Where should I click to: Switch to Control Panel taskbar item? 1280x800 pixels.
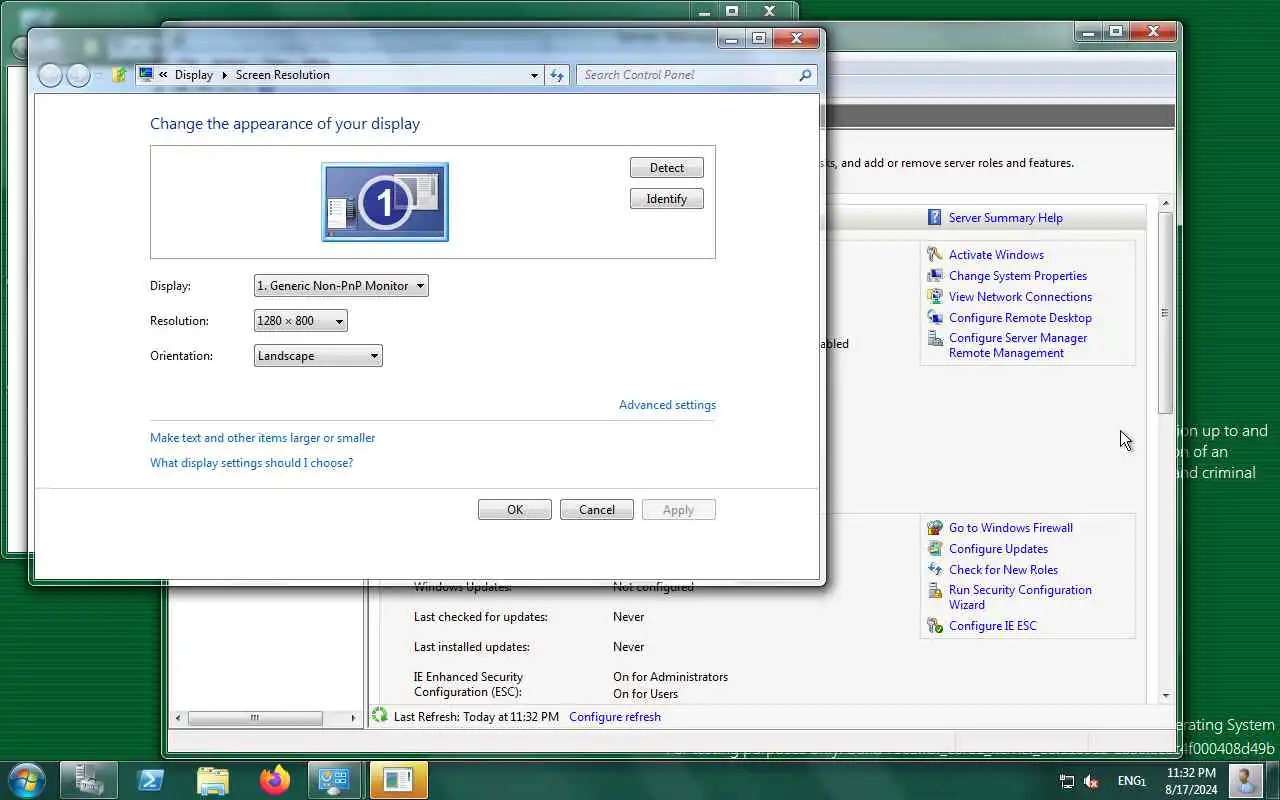click(336, 780)
